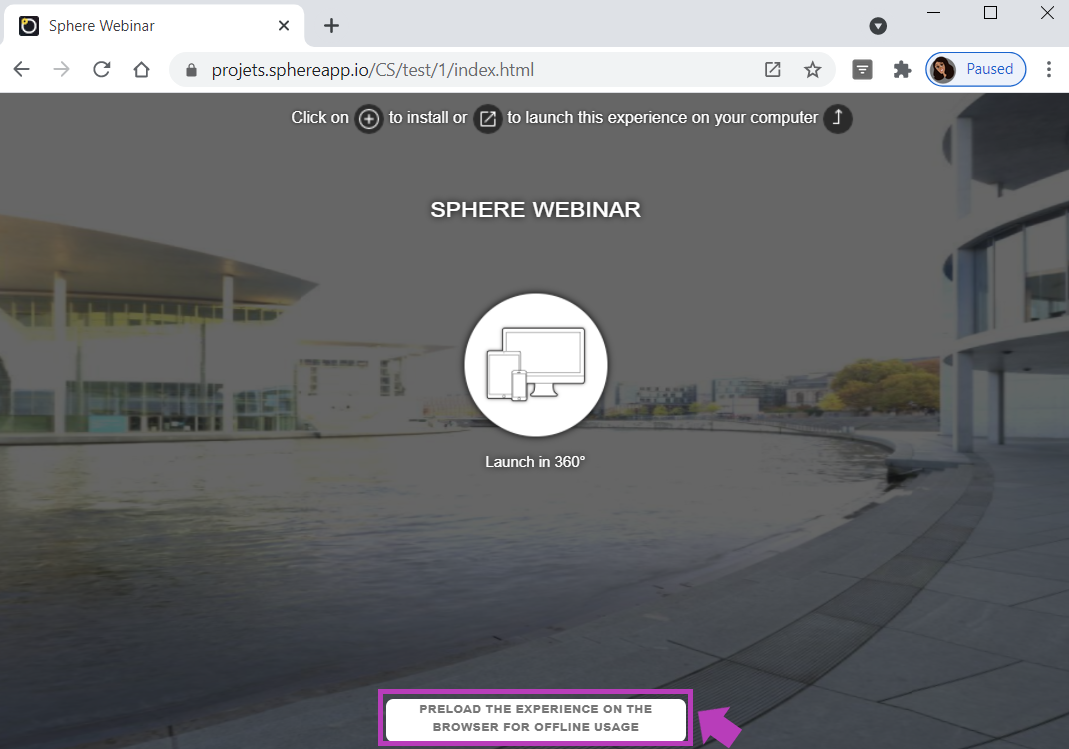This screenshot has height=749, width=1069.
Task: Go to the browser home page
Action: point(141,70)
